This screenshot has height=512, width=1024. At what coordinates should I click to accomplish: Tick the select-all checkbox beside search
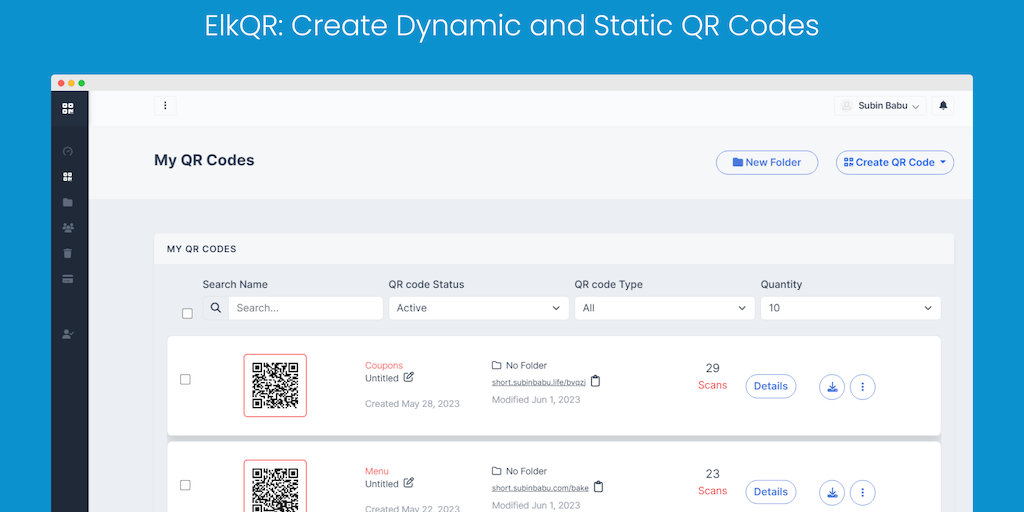click(187, 313)
